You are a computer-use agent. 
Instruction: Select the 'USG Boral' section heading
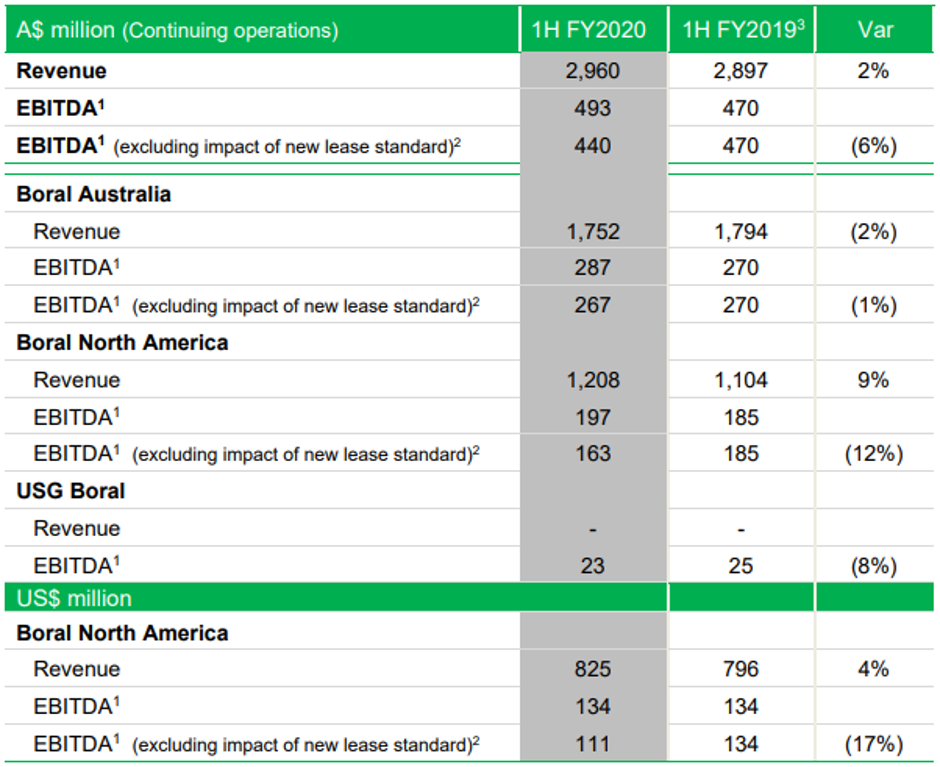coord(71,491)
